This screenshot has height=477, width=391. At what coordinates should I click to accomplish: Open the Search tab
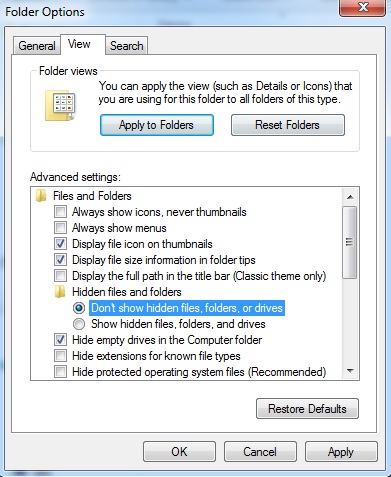tap(127, 46)
